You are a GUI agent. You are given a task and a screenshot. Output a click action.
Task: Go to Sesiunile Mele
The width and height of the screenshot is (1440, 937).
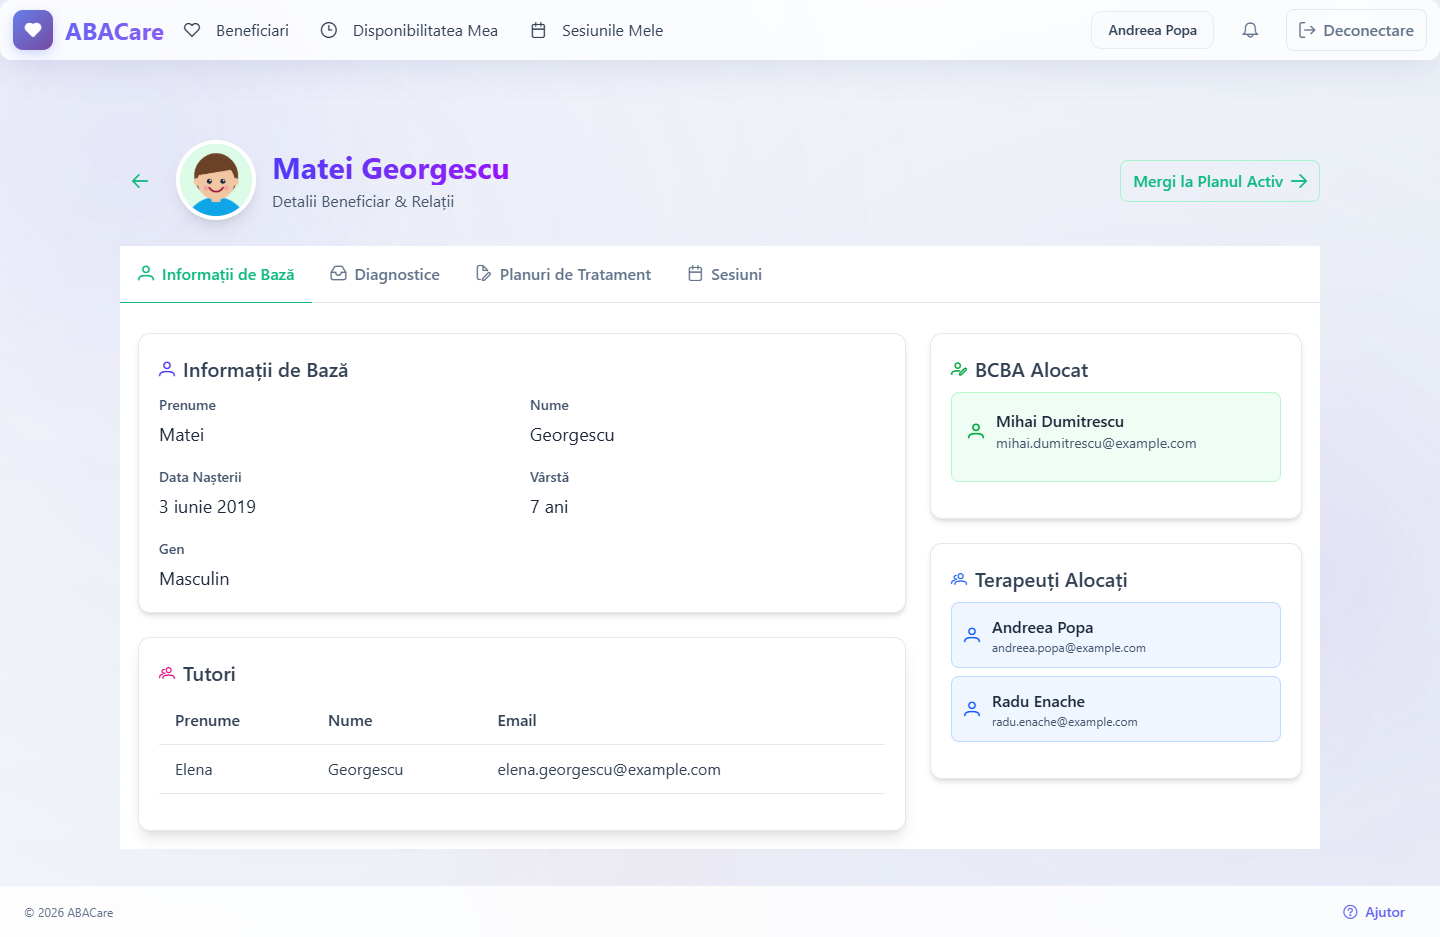click(x=597, y=30)
